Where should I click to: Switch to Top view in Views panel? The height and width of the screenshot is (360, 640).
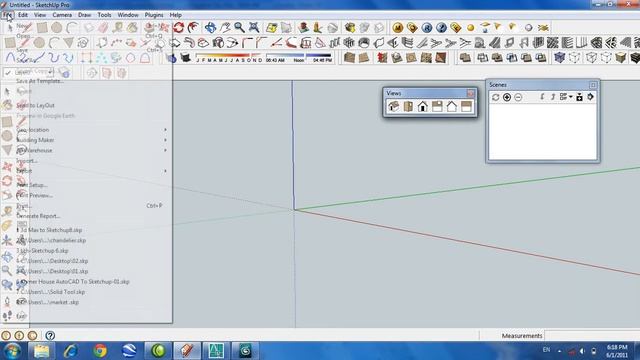point(408,107)
